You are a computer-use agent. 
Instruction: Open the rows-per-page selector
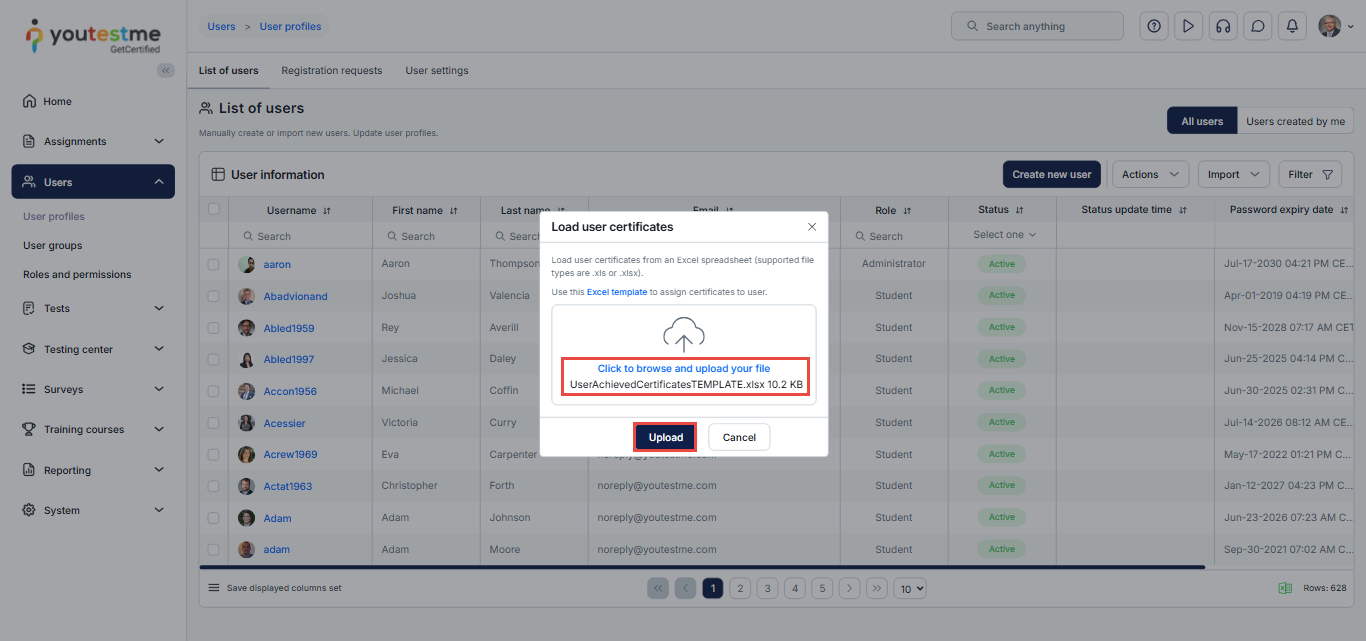point(910,589)
